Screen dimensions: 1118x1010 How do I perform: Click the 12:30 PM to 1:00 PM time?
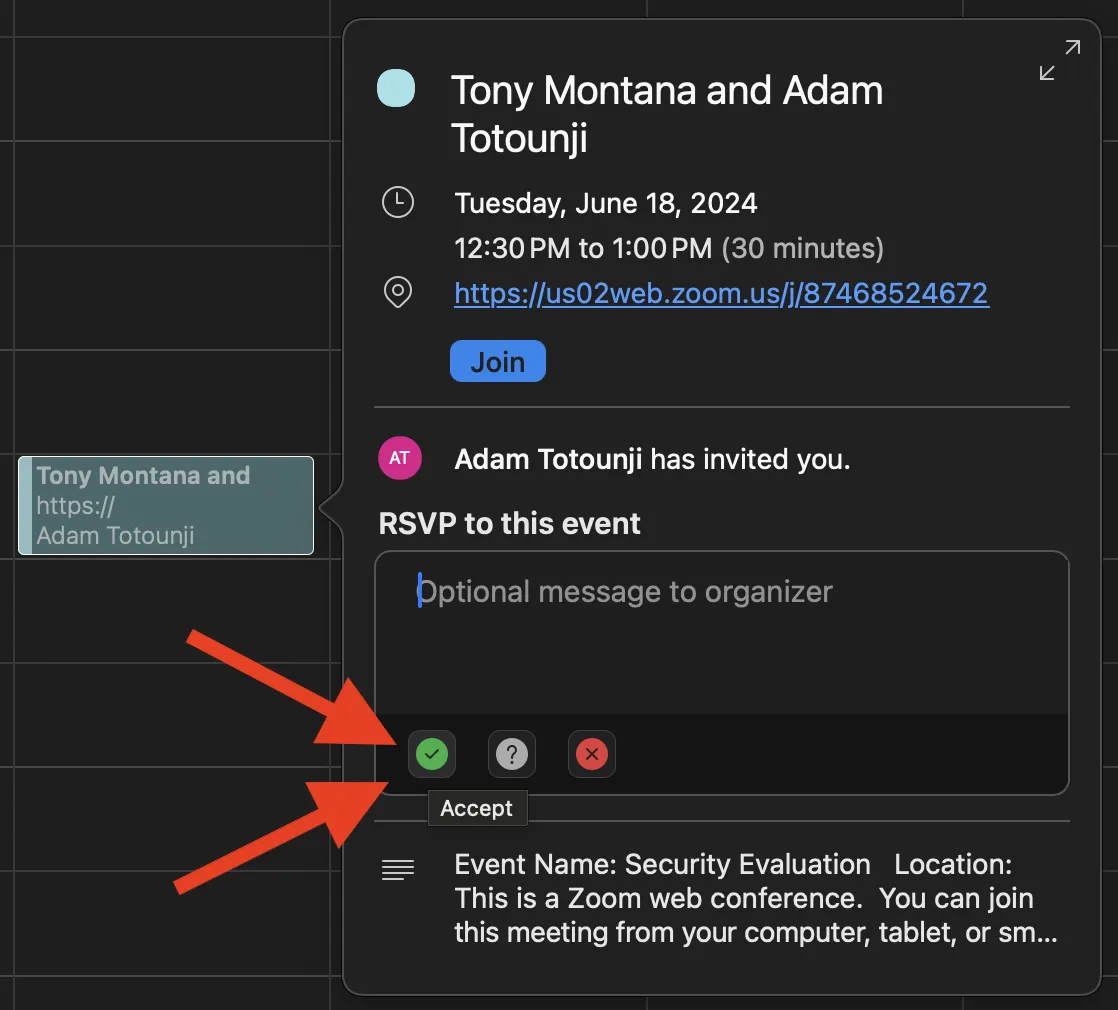[583, 247]
